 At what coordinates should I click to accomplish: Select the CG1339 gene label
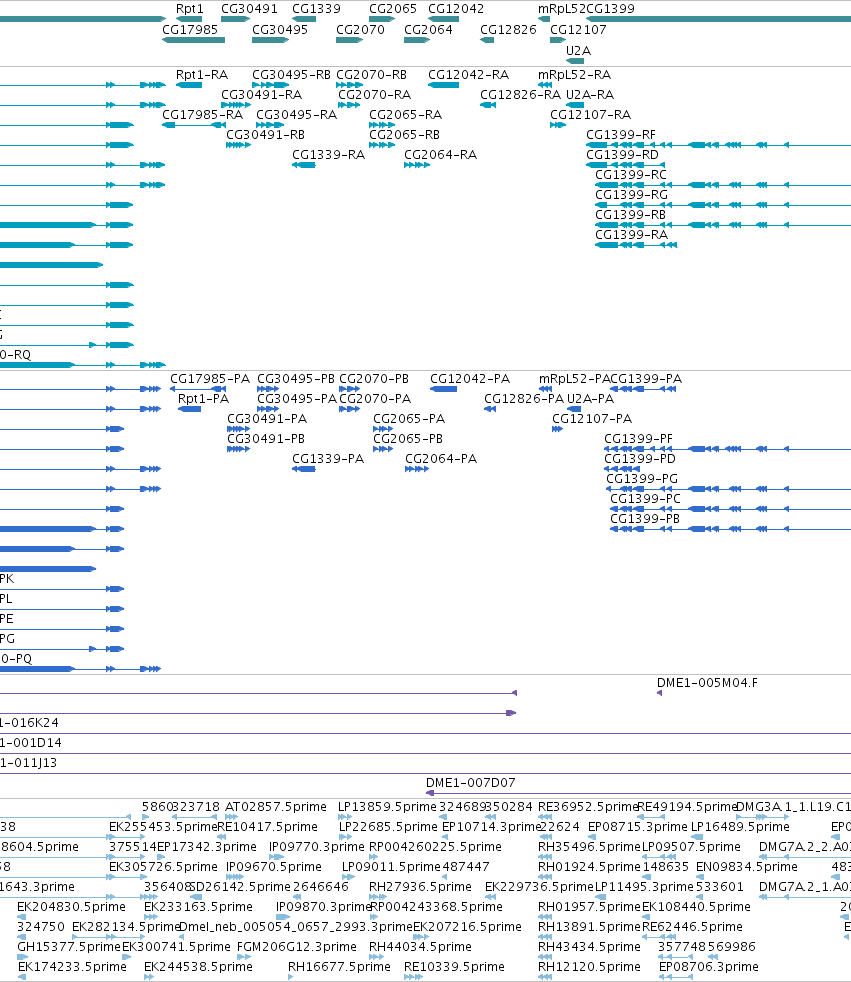pyautogui.click(x=316, y=9)
